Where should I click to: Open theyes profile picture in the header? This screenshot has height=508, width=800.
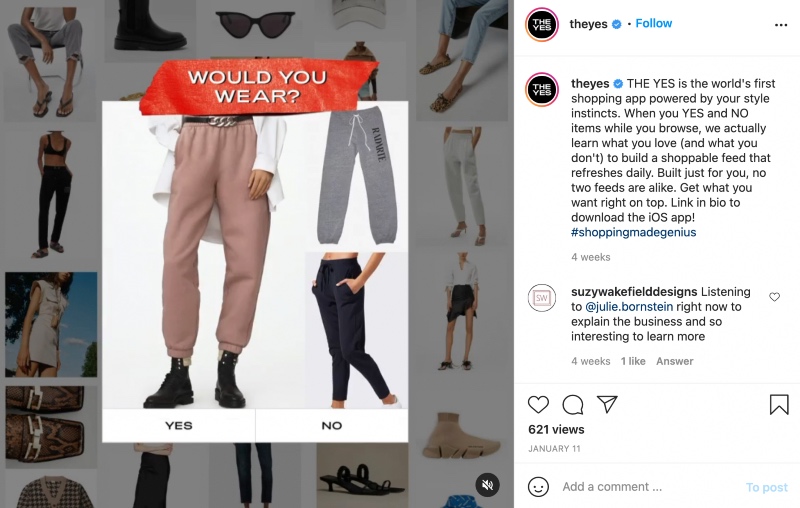[x=542, y=24]
